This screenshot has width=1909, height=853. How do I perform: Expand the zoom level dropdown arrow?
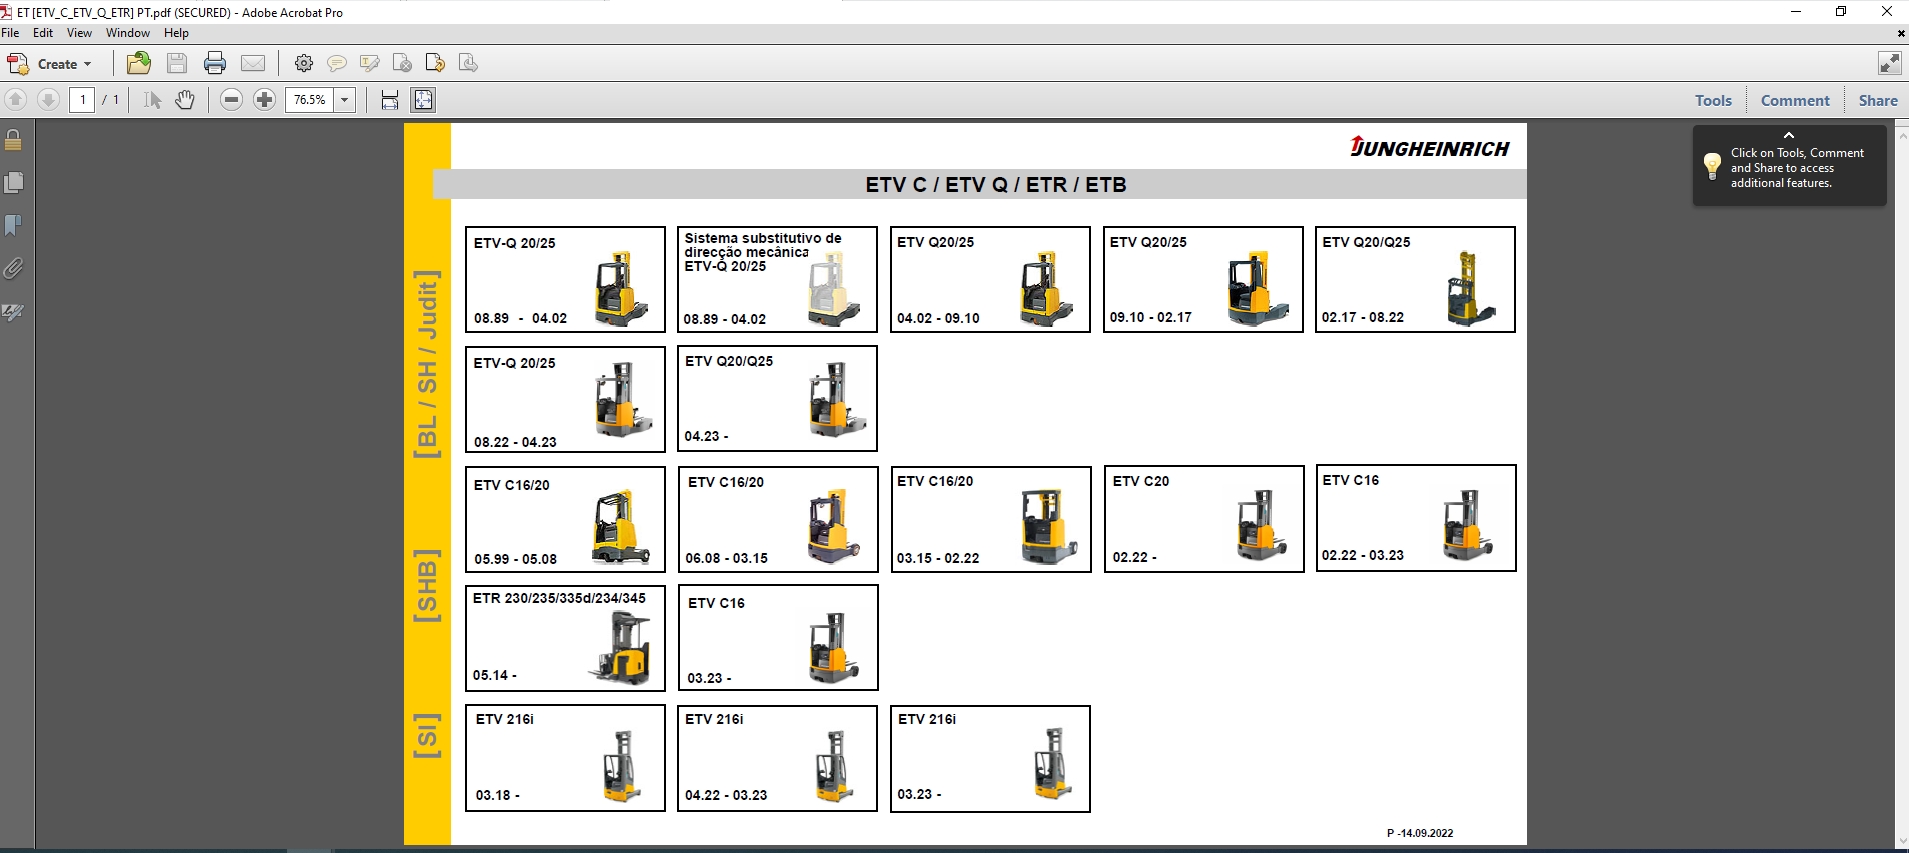click(345, 100)
